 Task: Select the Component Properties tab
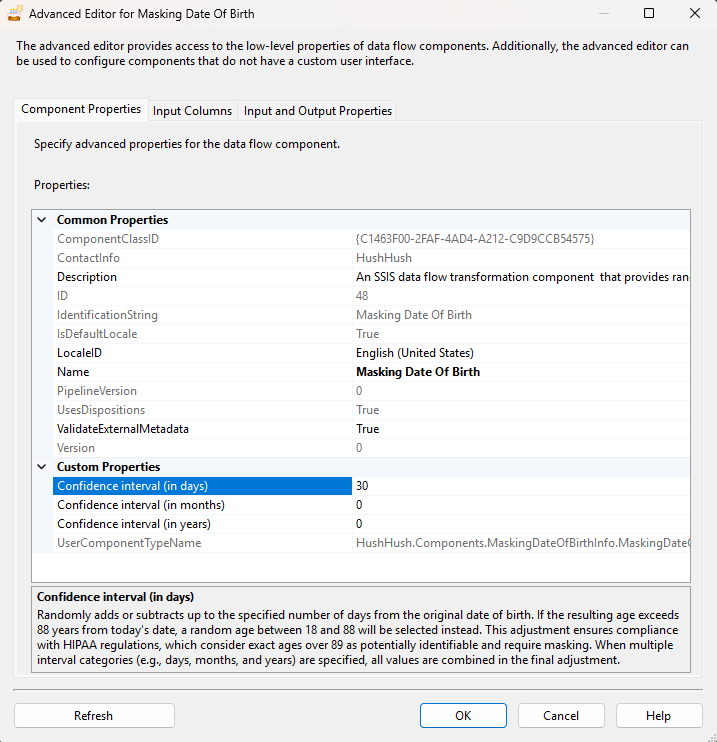[x=81, y=110]
